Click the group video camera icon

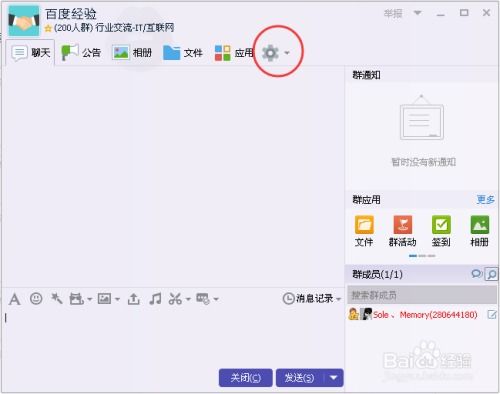tap(76, 299)
